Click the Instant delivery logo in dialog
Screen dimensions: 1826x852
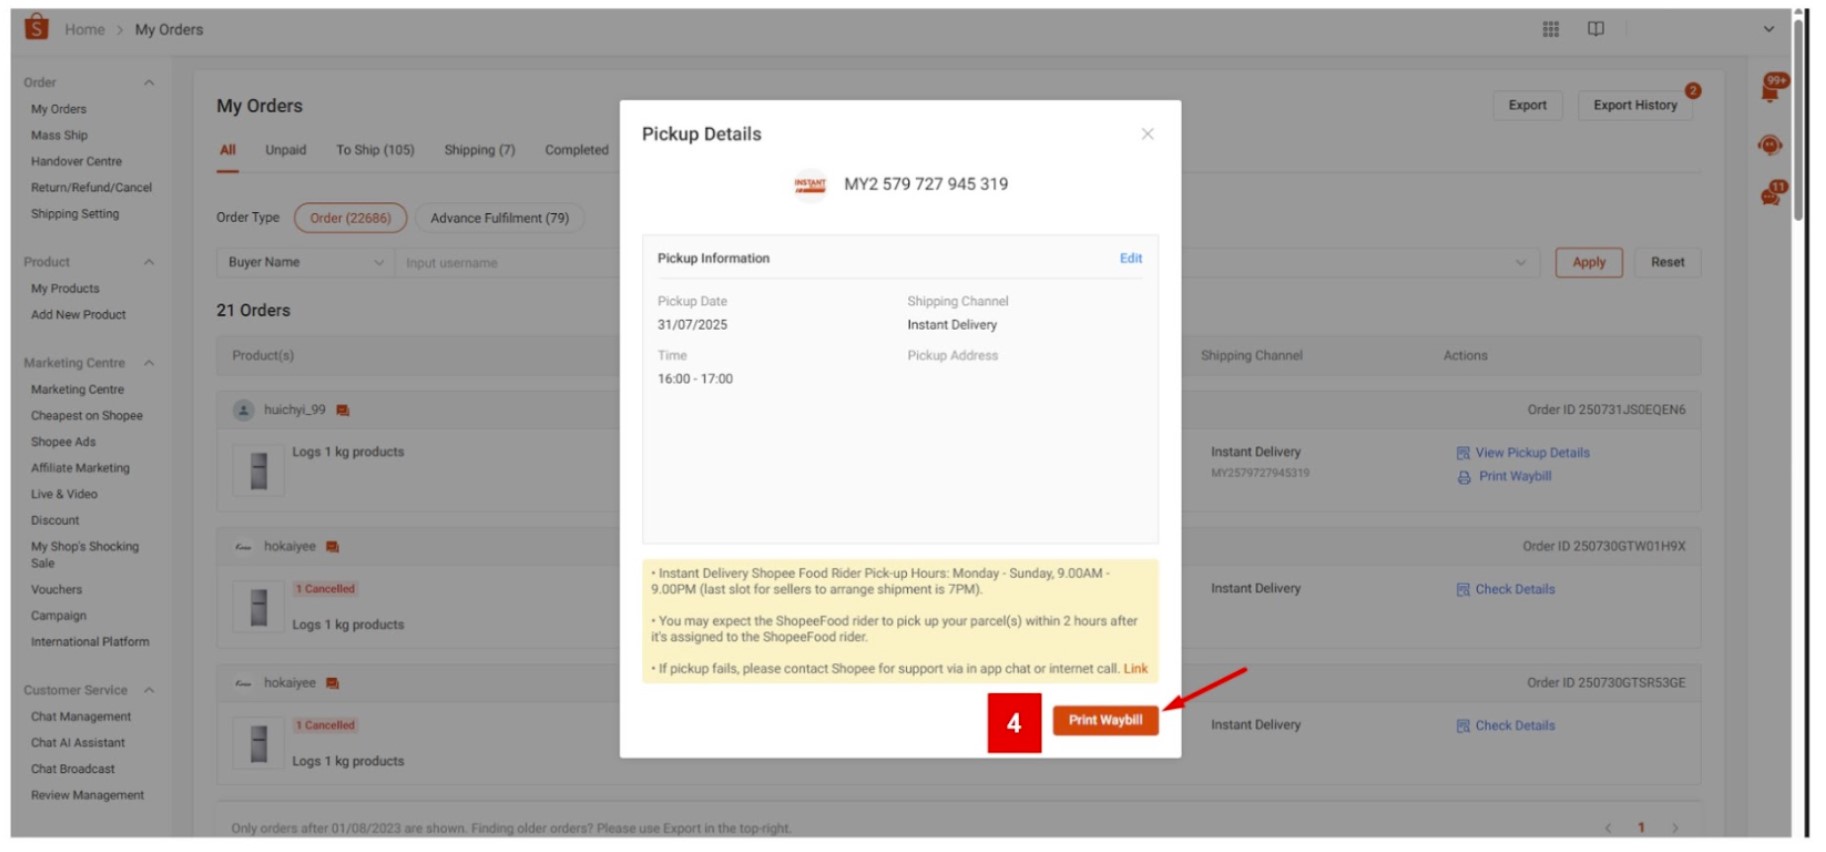coord(810,185)
